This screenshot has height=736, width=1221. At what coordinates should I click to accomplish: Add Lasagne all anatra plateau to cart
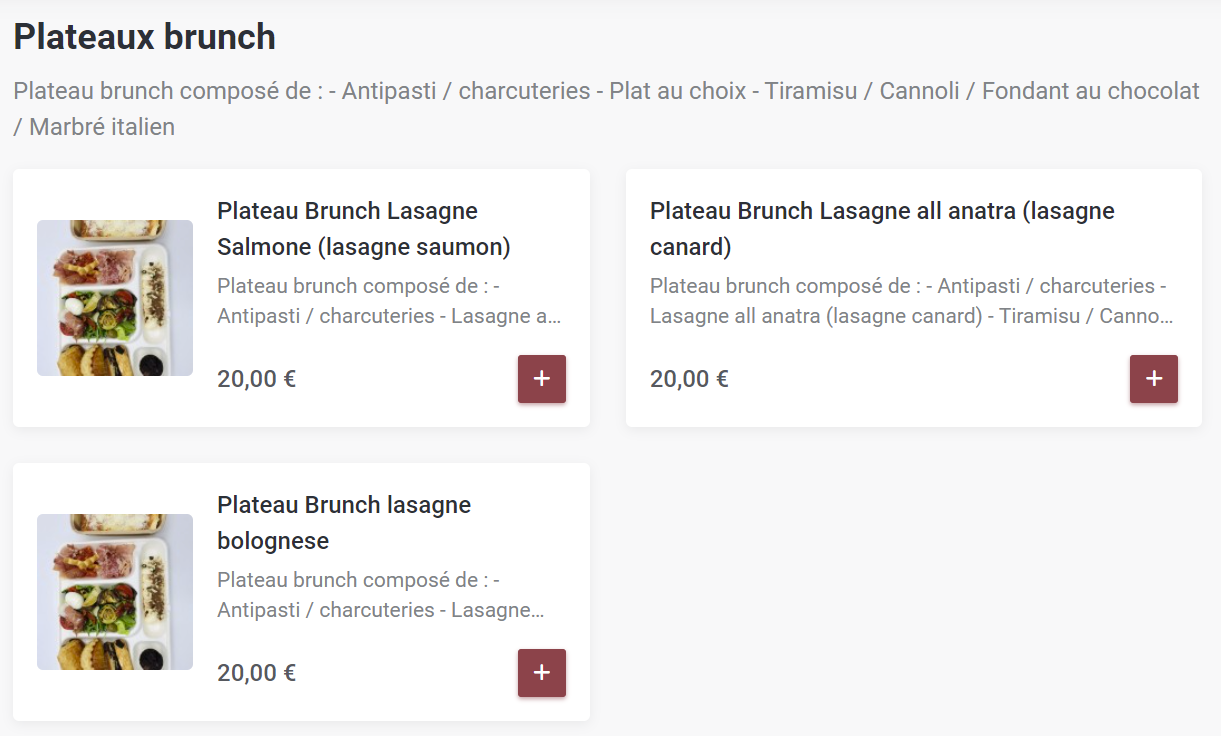(x=1154, y=379)
